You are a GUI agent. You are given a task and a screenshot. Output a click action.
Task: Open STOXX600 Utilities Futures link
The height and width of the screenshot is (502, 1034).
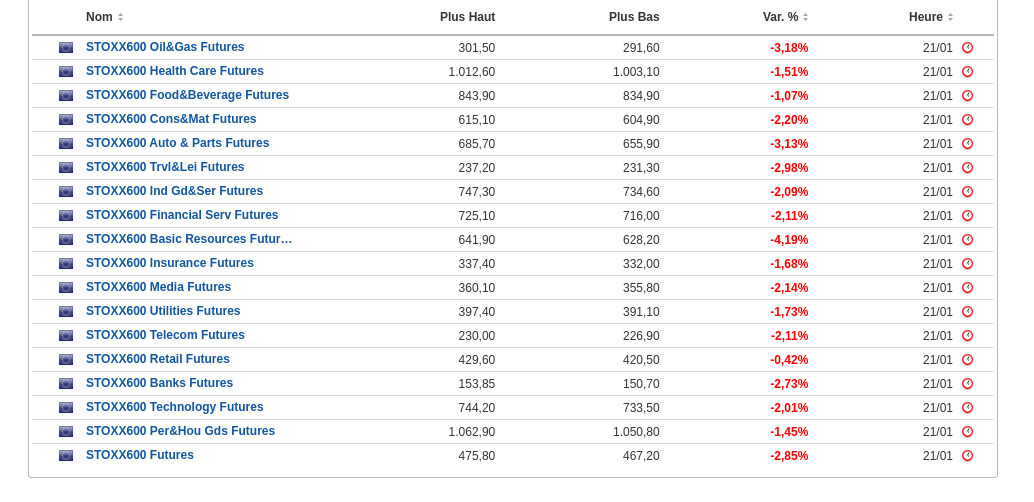pyautogui.click(x=163, y=311)
